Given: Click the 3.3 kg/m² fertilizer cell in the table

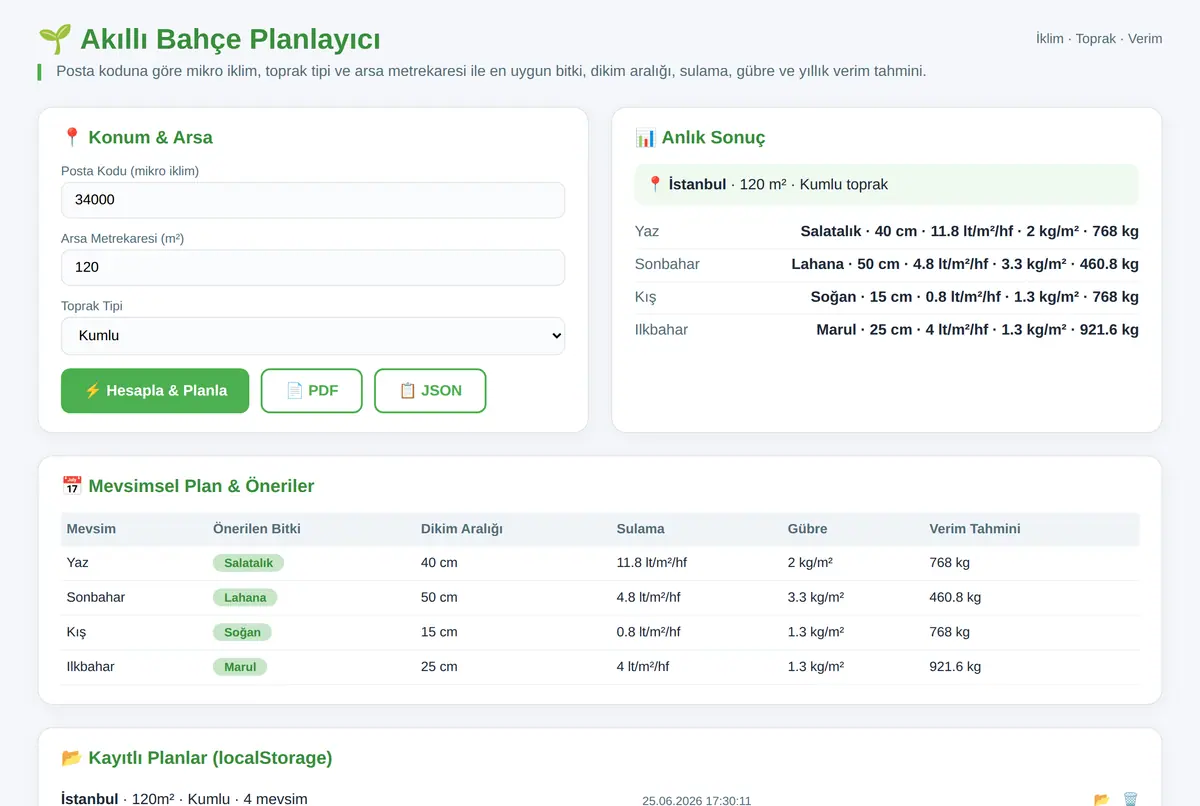Looking at the screenshot, I should tap(816, 598).
